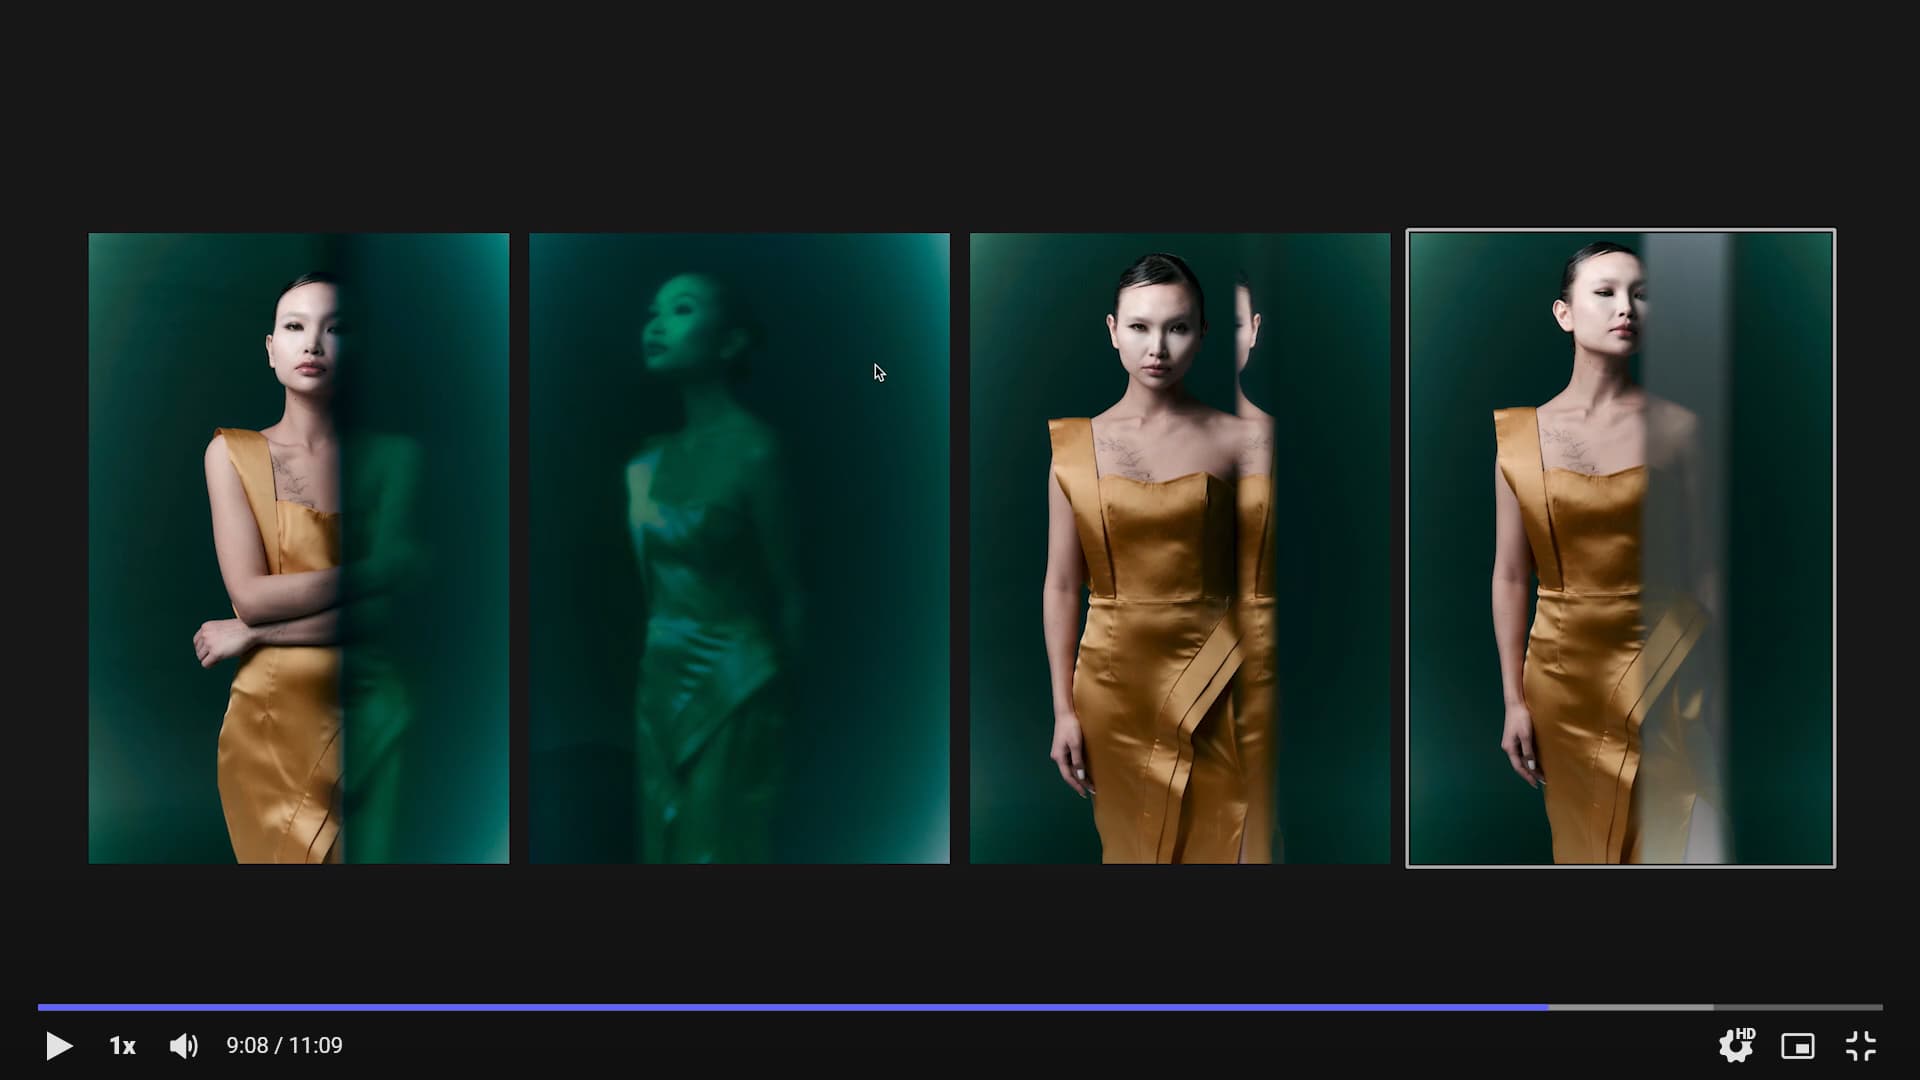Click the small HD badge beside the gear
The width and height of the screenshot is (1920, 1080).
click(x=1746, y=1034)
